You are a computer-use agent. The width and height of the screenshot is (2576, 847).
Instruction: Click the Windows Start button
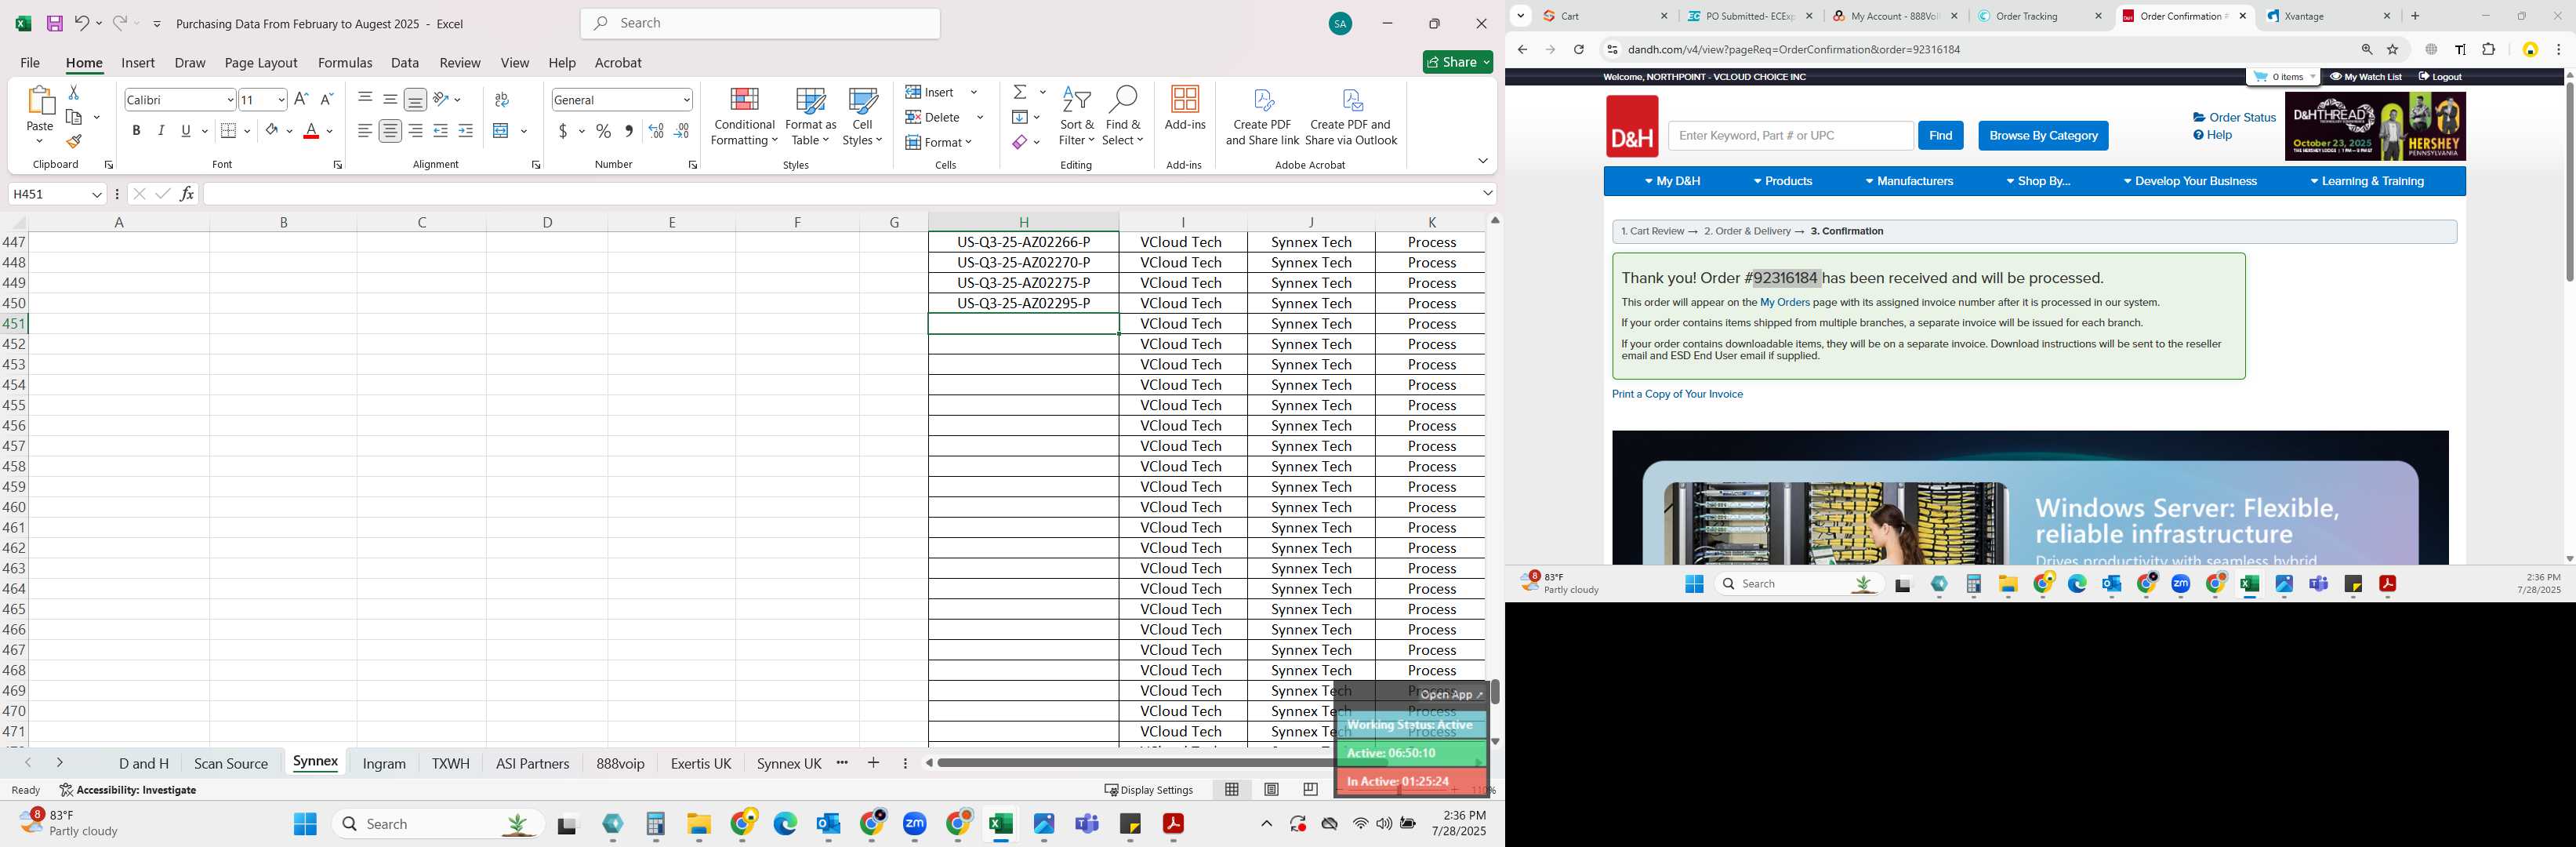[306, 824]
